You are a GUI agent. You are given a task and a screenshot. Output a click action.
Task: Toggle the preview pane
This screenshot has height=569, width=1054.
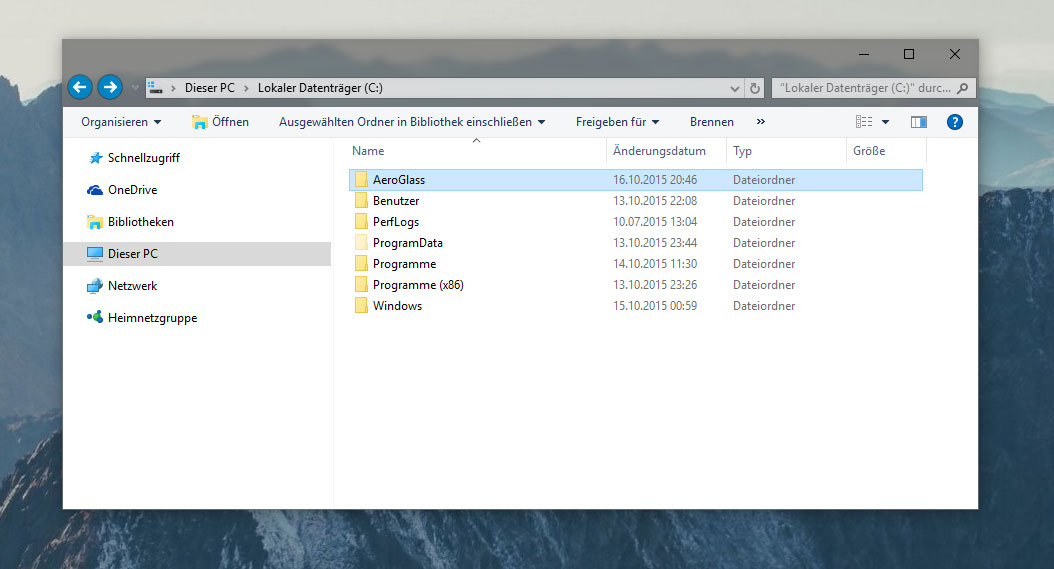coord(919,122)
